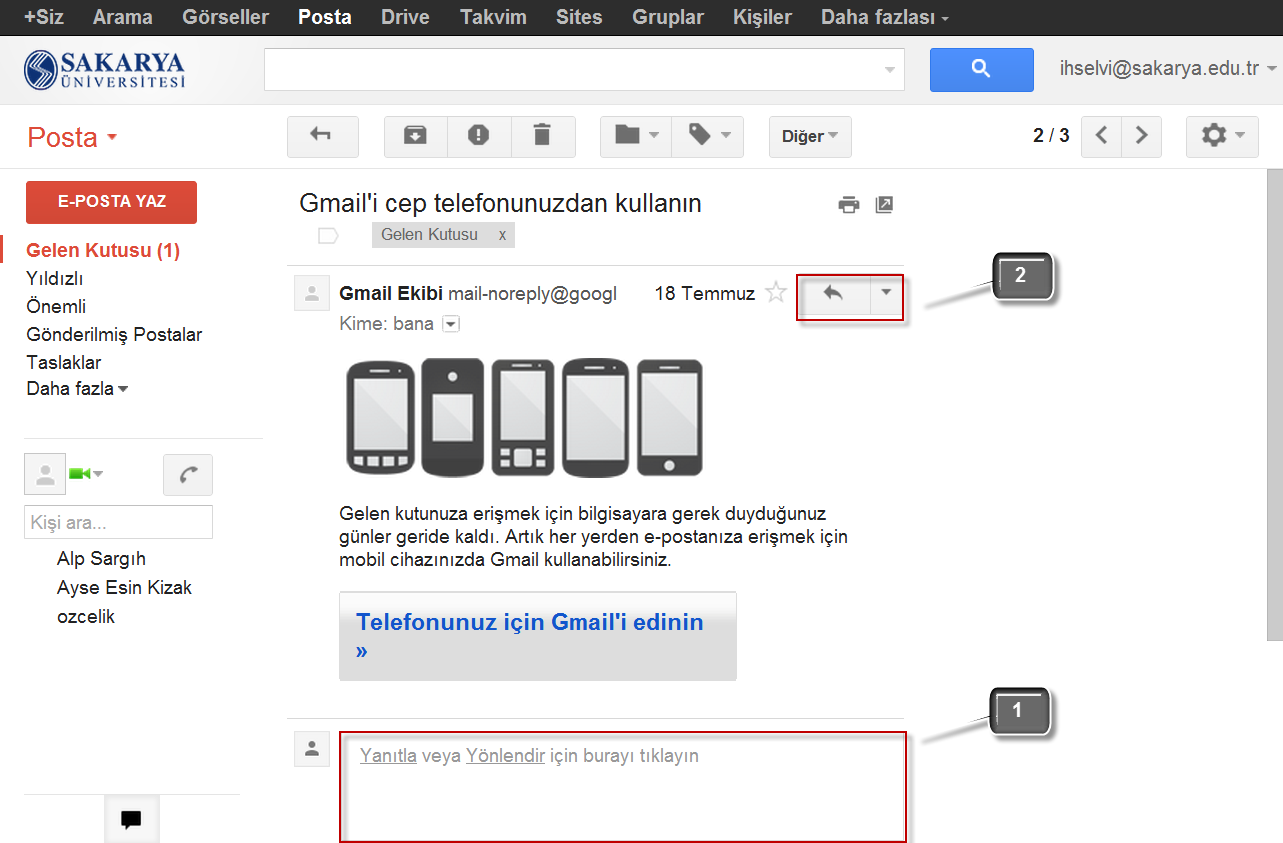The height and width of the screenshot is (843, 1283).
Task: Go to the older message with the right chevron
Action: [x=1142, y=137]
